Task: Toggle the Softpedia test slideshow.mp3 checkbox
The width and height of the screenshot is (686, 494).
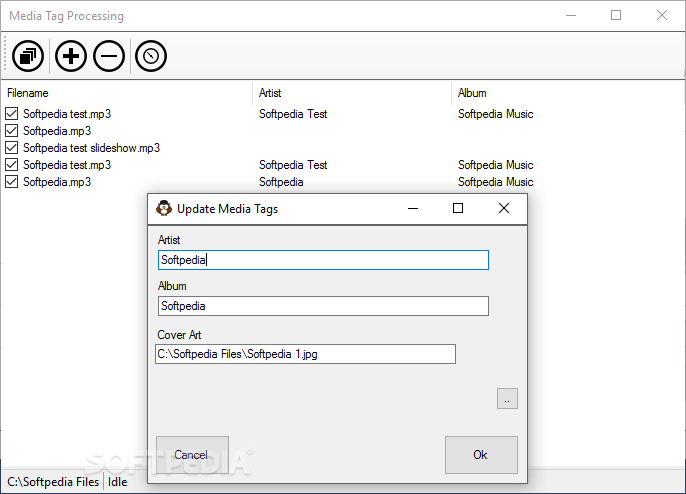Action: coord(11,148)
